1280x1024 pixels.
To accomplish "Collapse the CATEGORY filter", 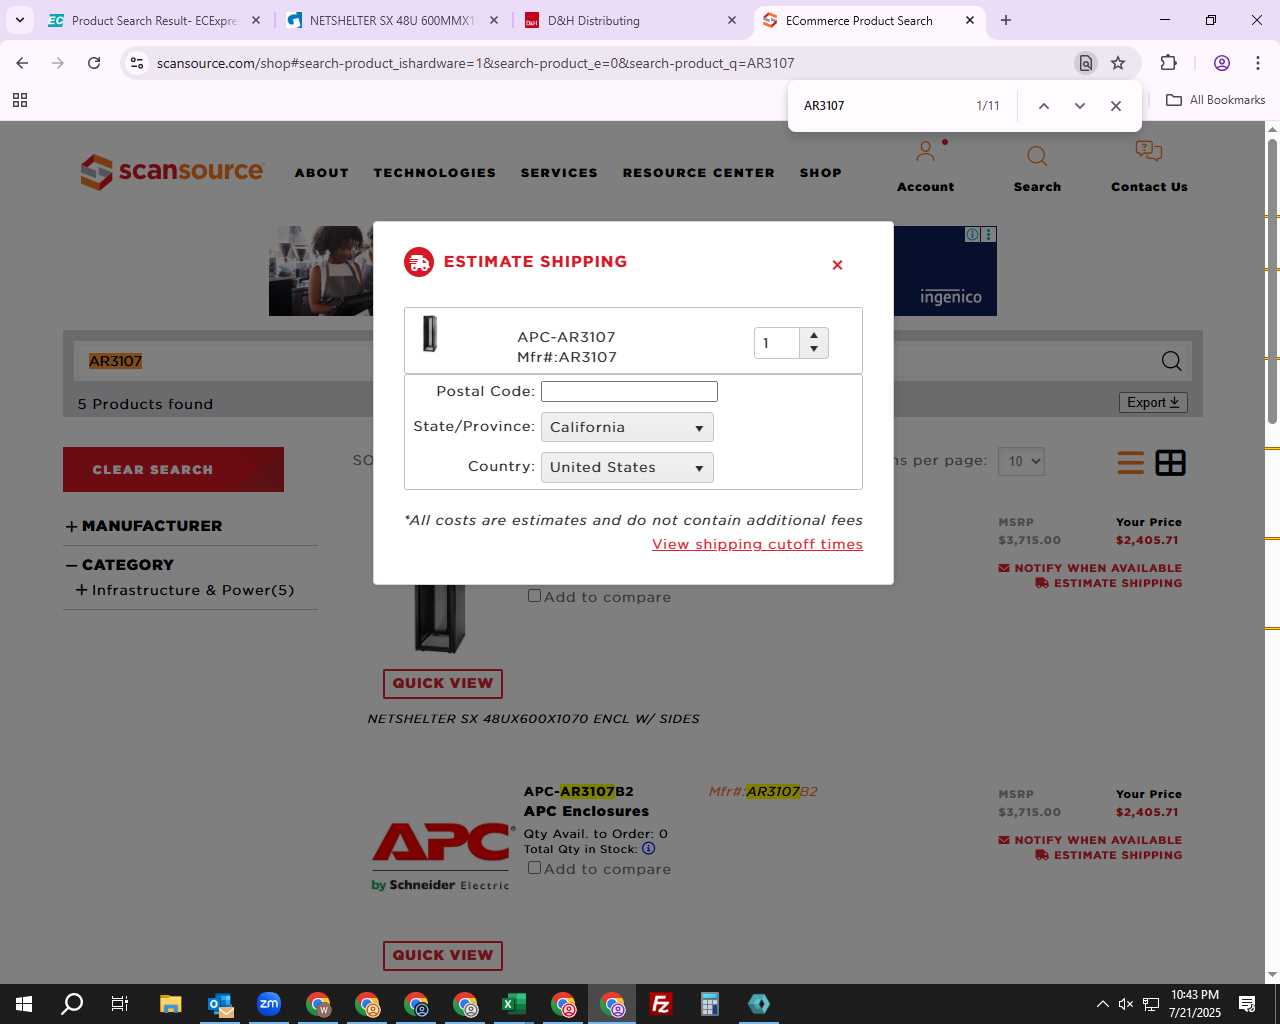I will click(x=120, y=565).
